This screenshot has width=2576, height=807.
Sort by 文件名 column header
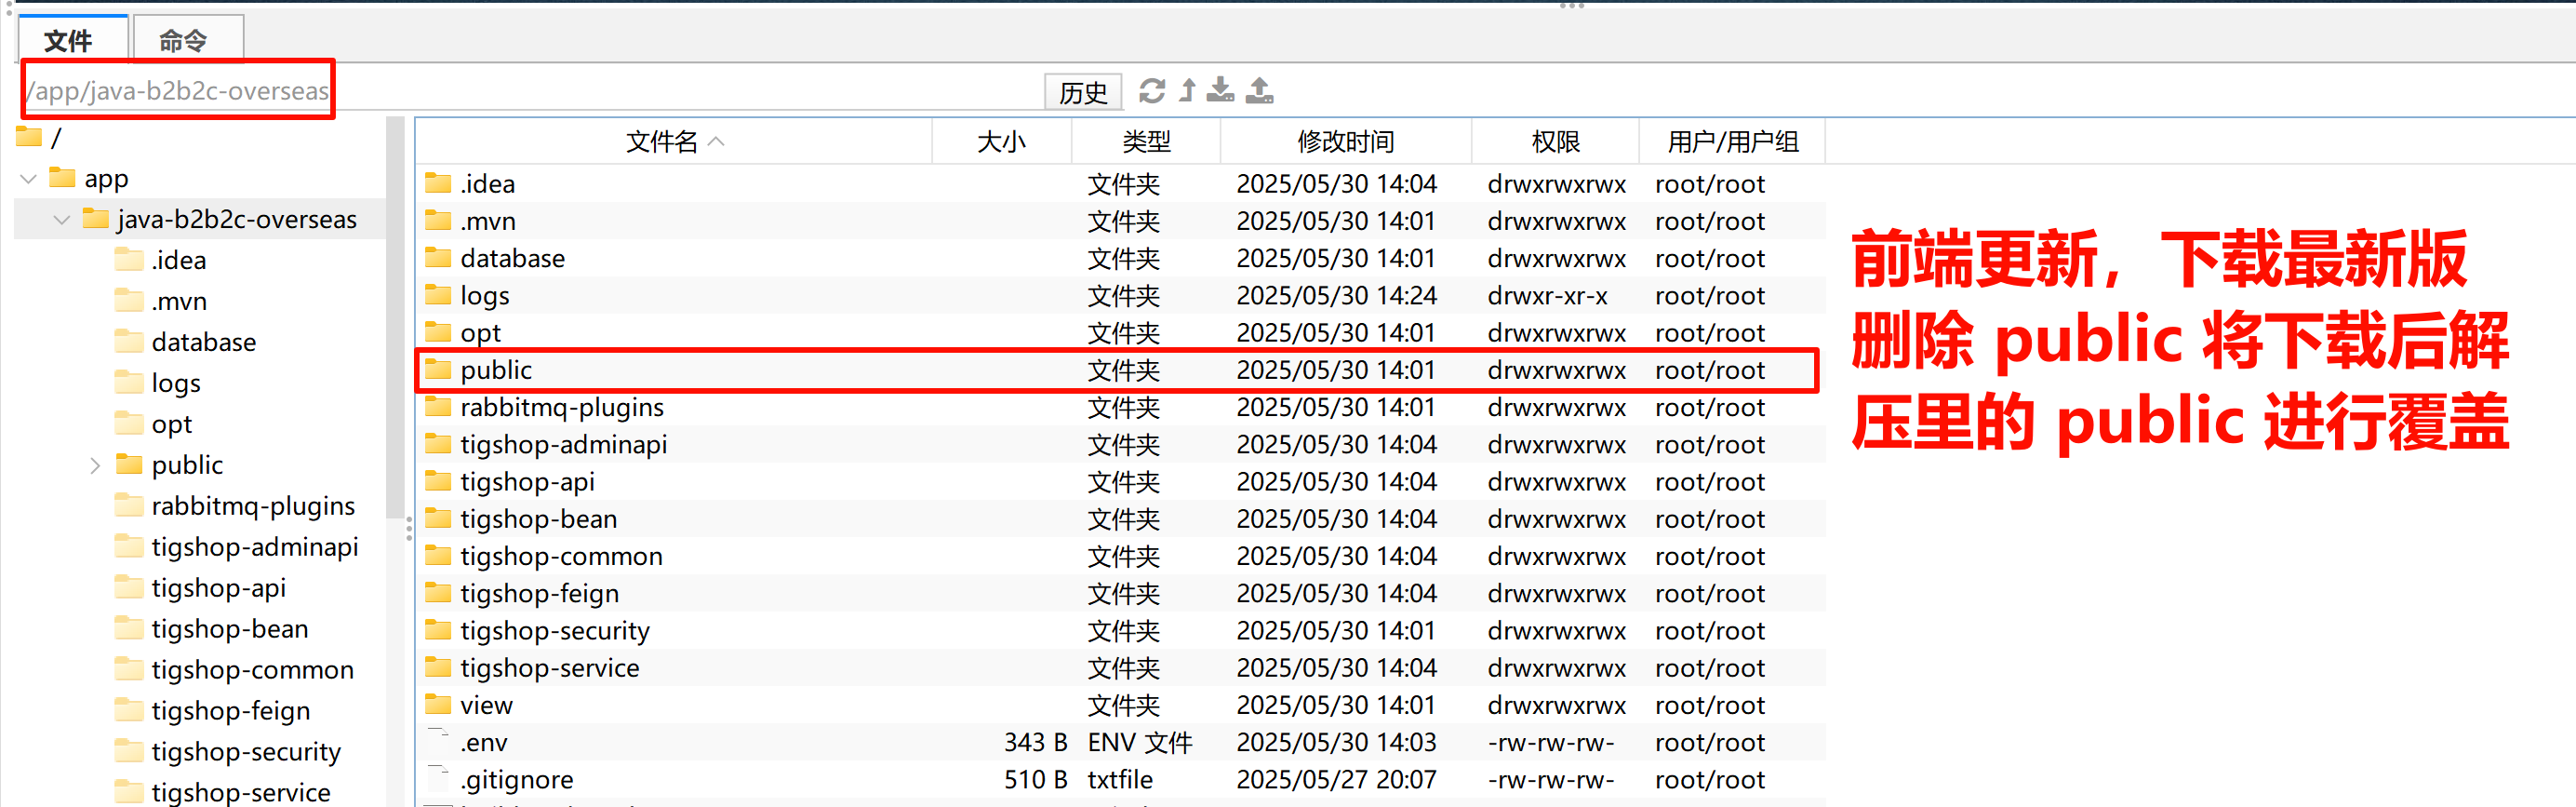point(673,141)
